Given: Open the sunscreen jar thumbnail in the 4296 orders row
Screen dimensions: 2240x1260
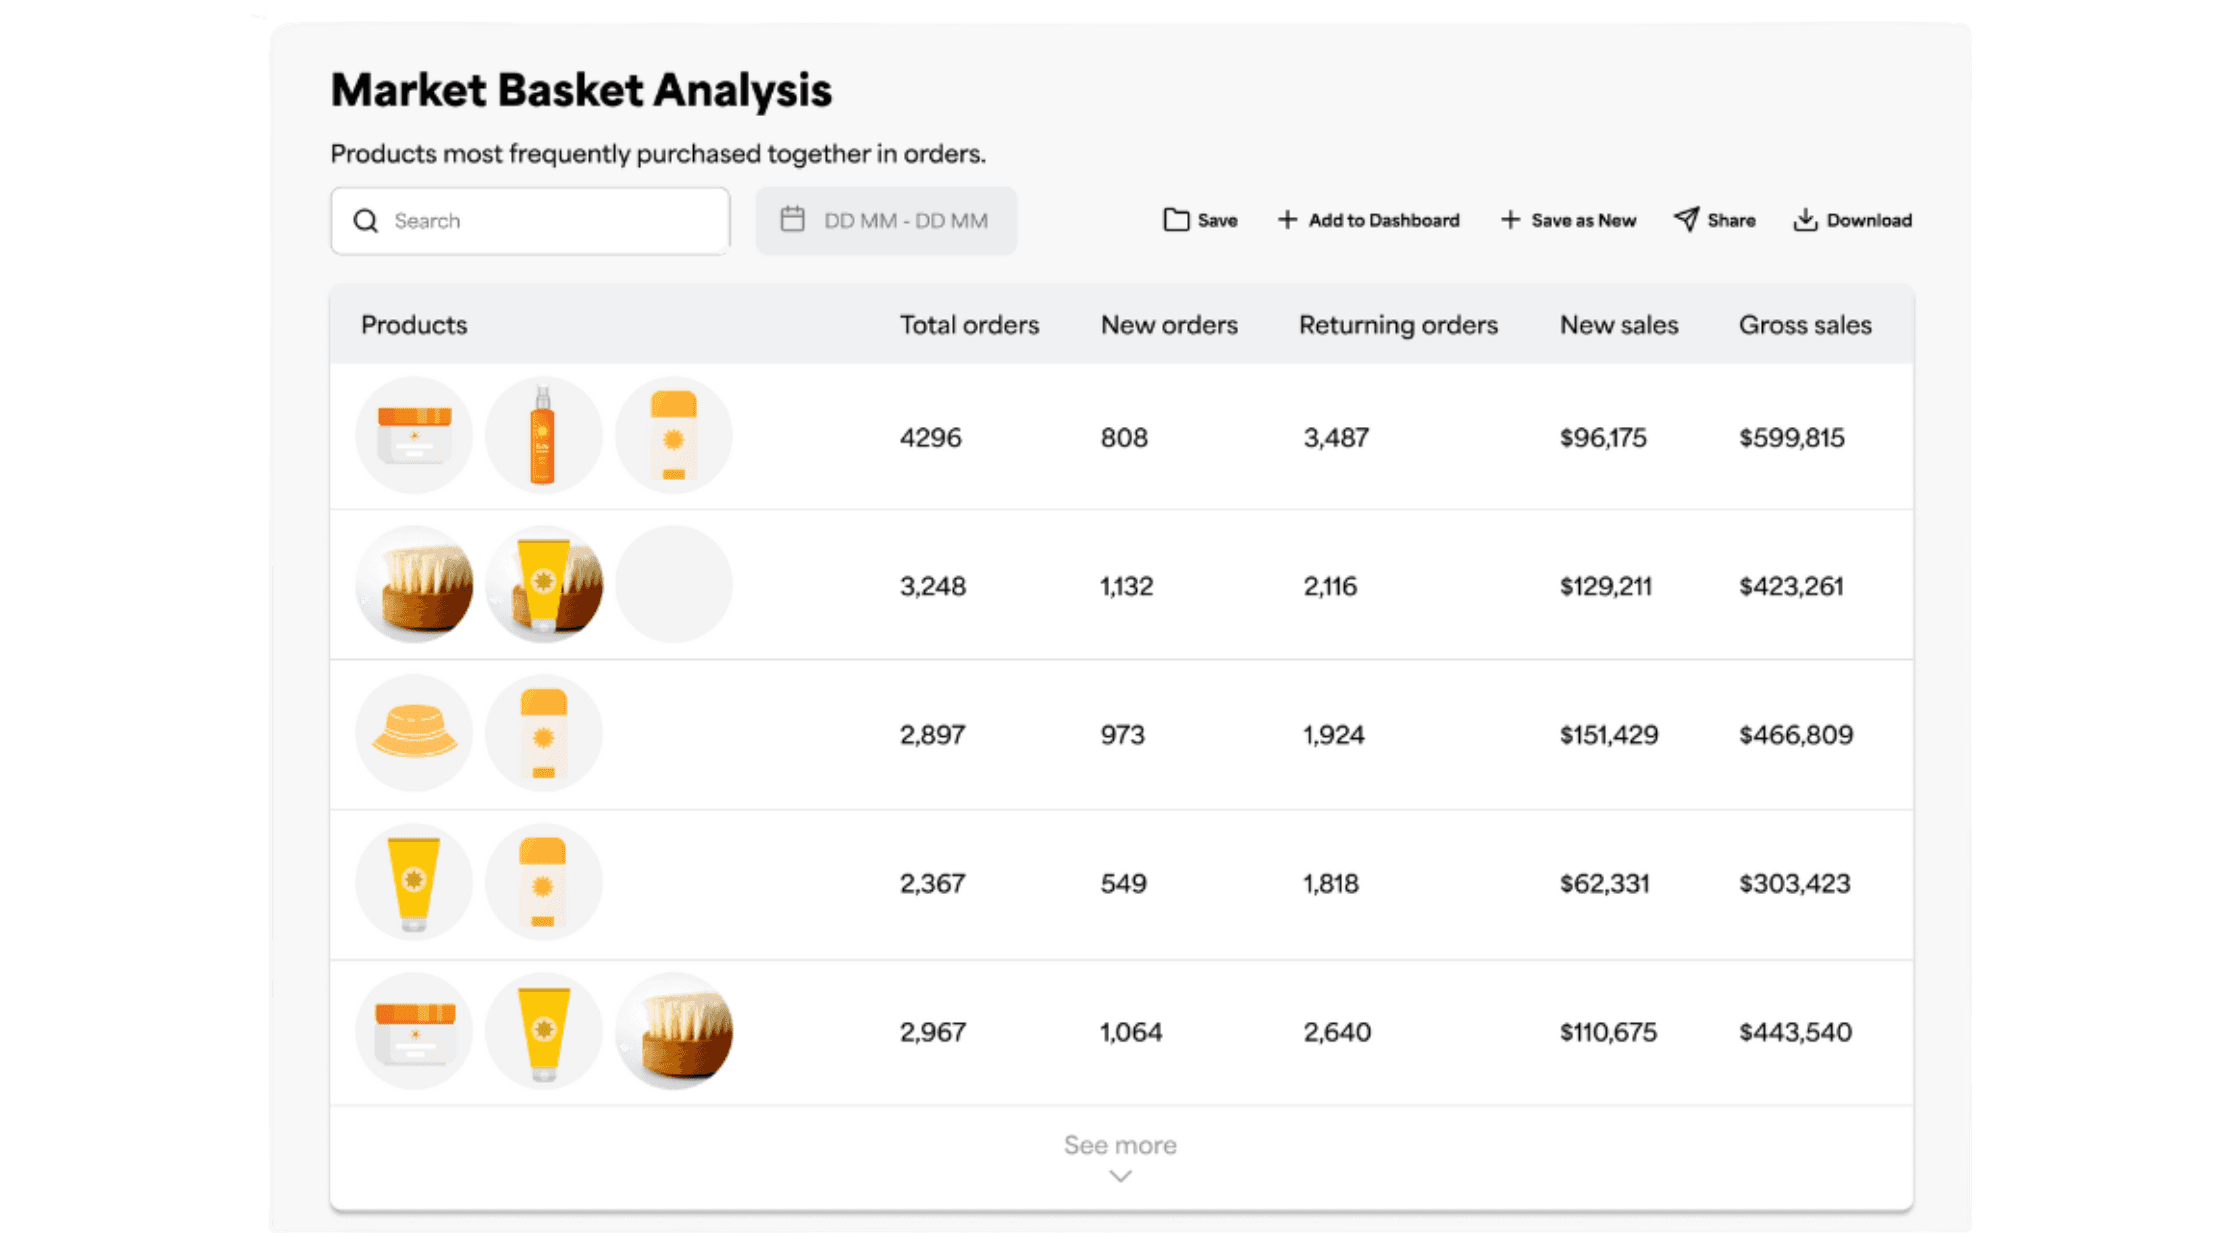Looking at the screenshot, I should click(x=414, y=435).
